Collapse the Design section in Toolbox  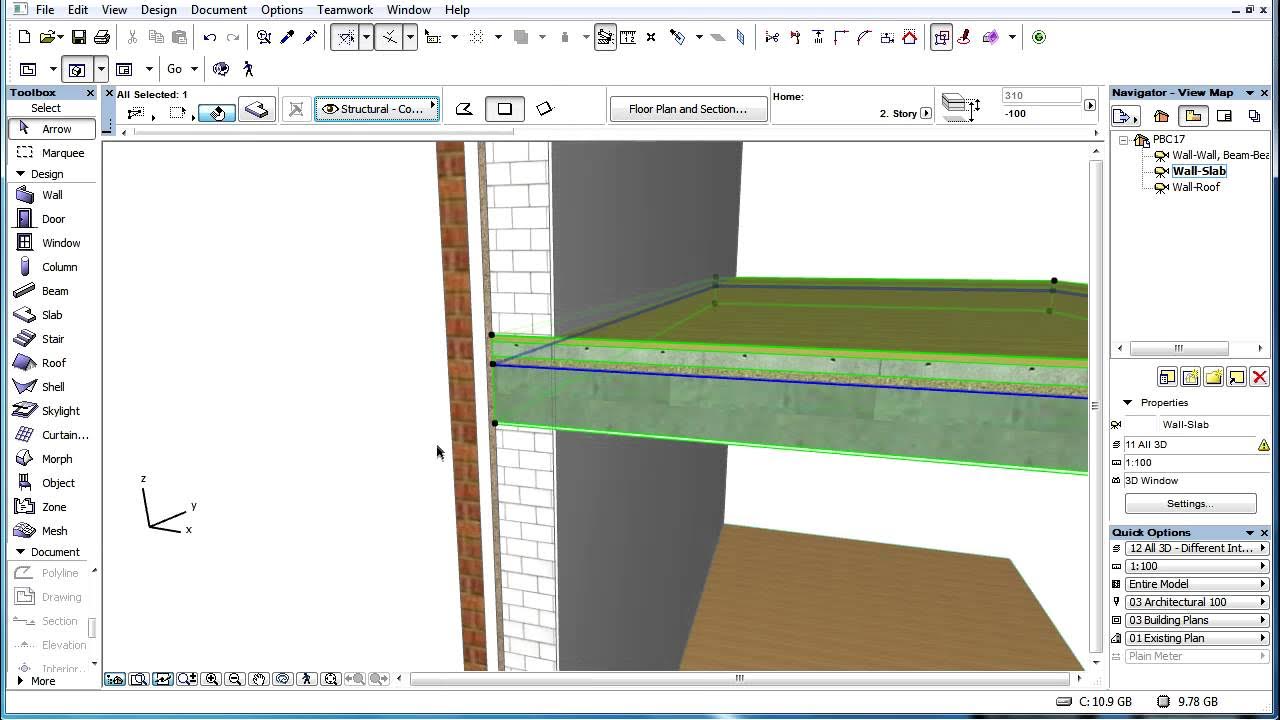[20, 174]
